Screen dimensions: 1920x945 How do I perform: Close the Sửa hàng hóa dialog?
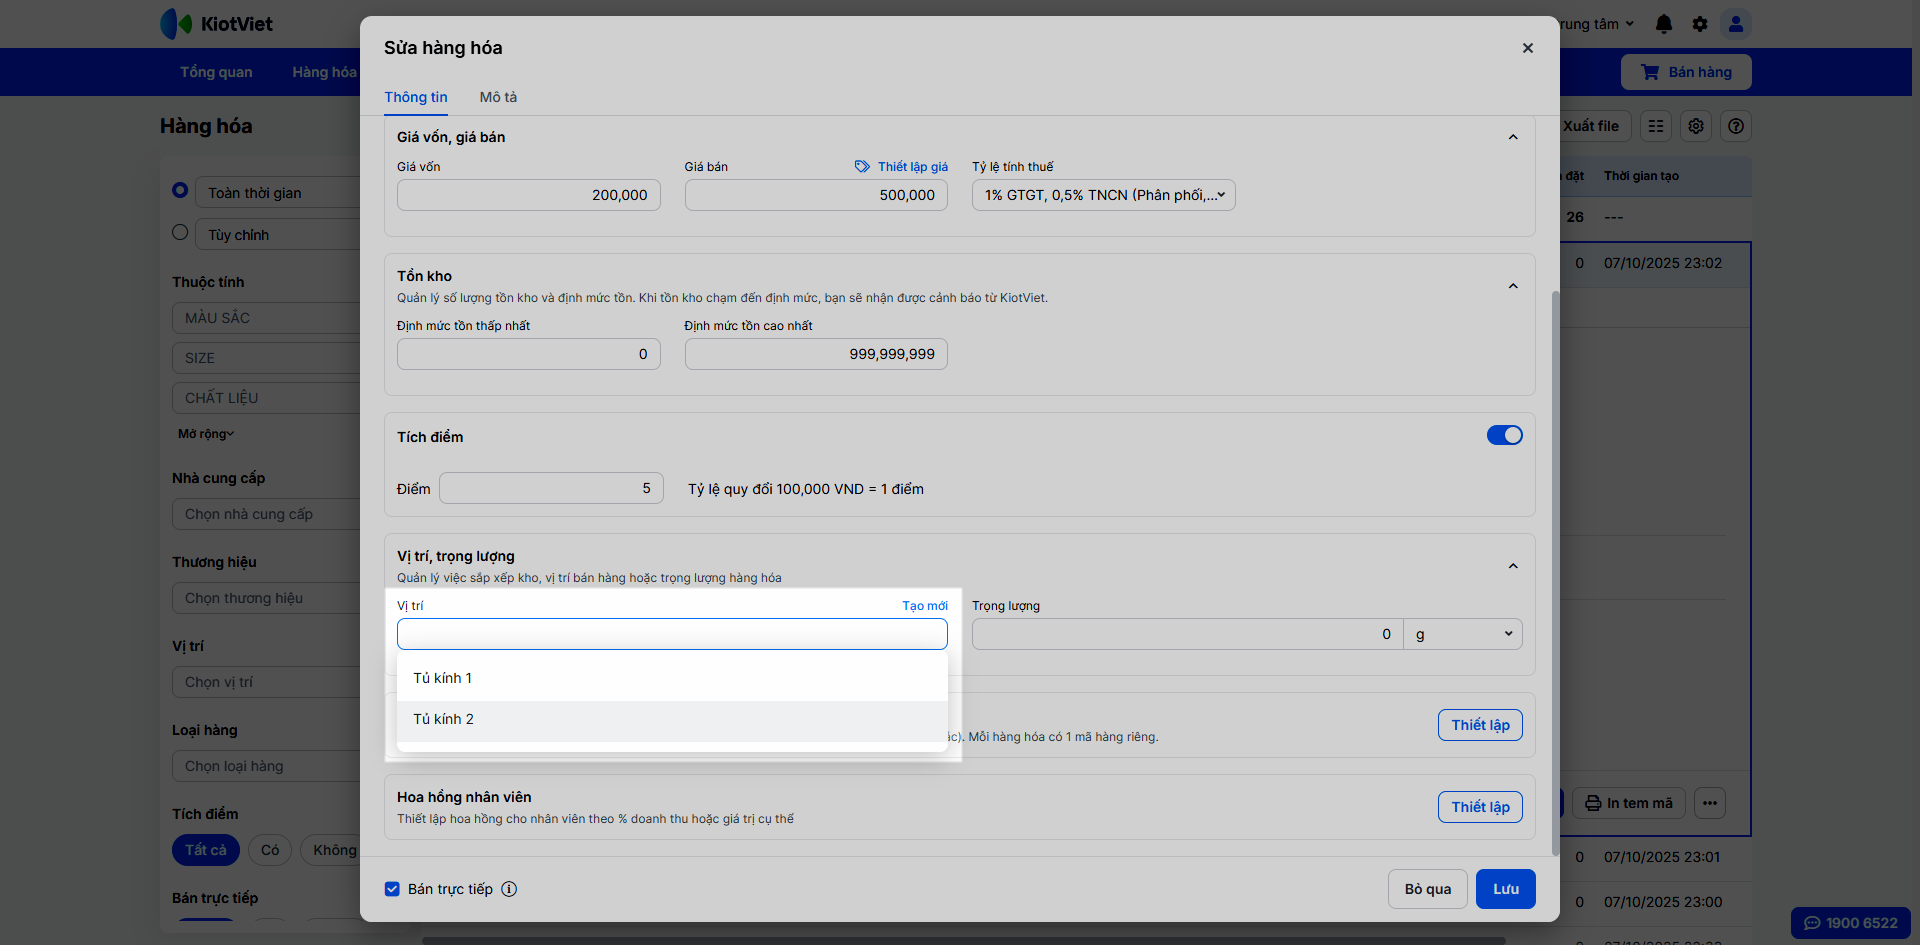[x=1527, y=48]
